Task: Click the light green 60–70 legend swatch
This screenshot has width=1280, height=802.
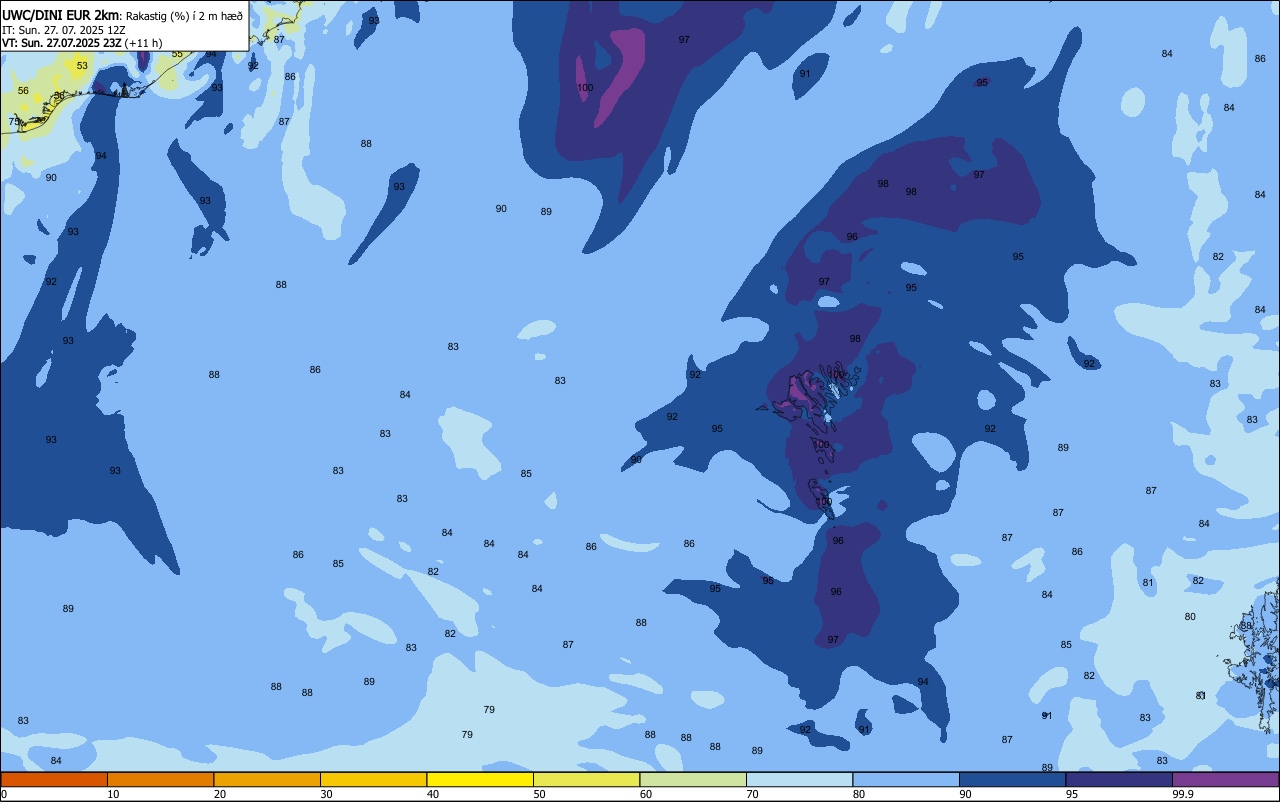Action: pos(693,779)
